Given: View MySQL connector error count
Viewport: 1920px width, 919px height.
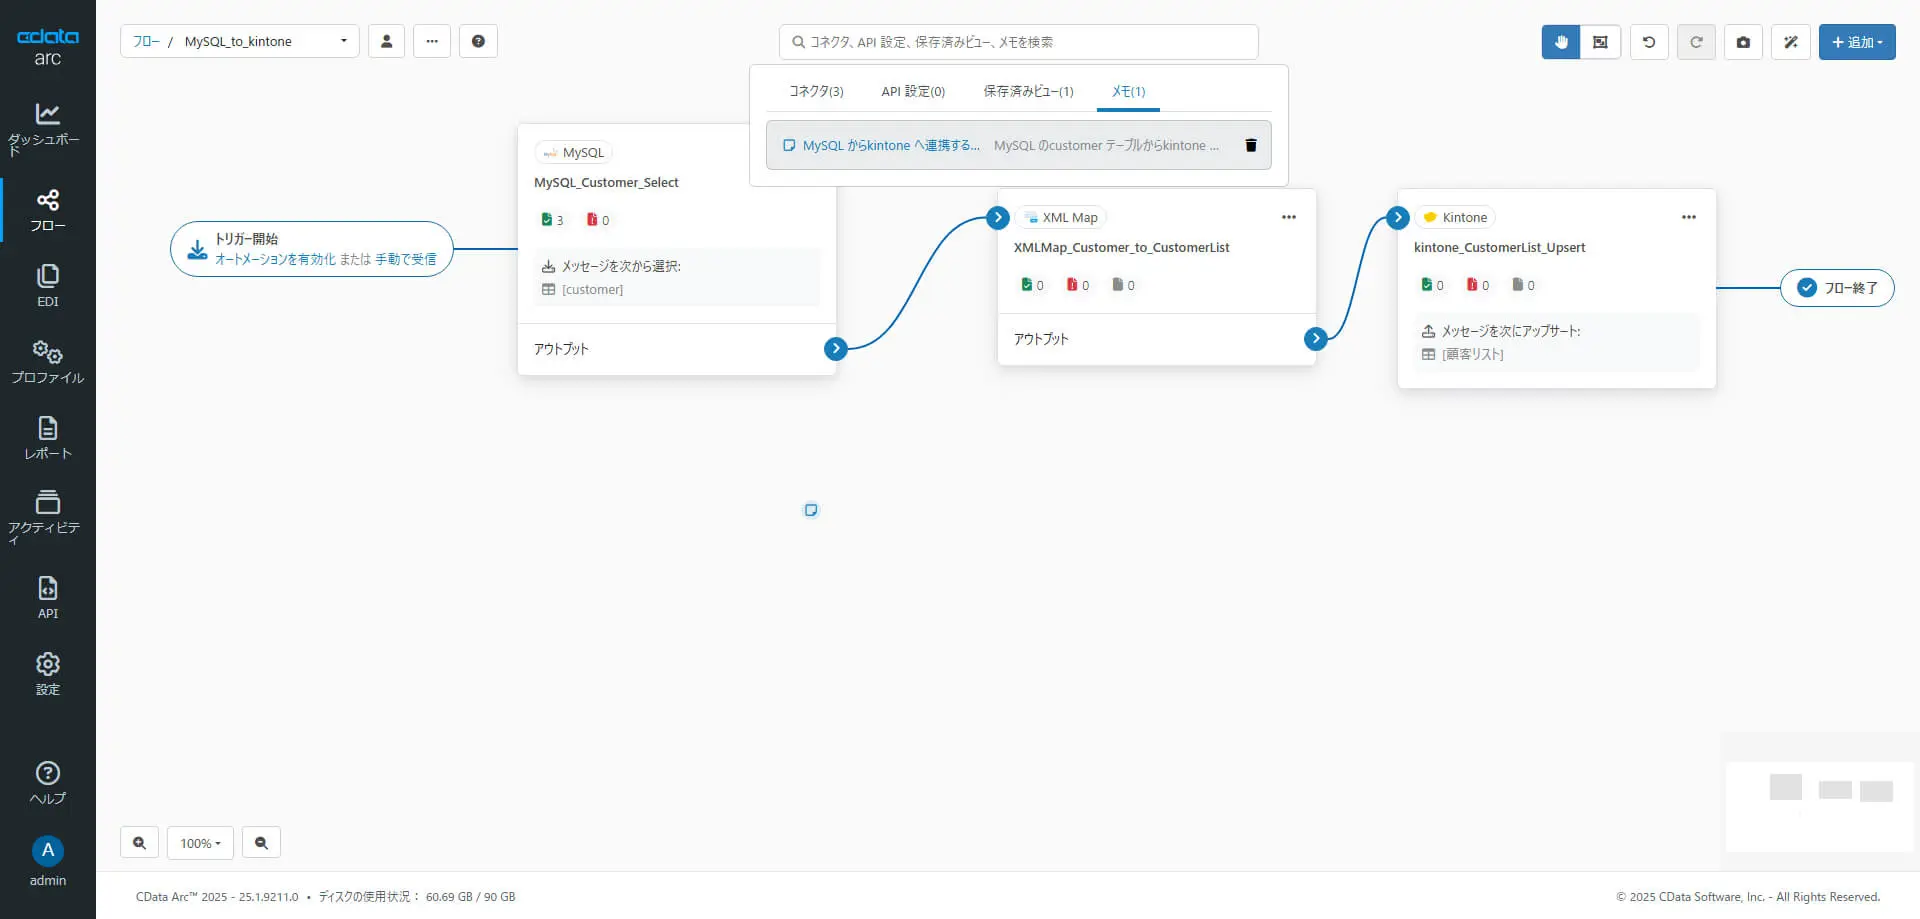Looking at the screenshot, I should (598, 220).
